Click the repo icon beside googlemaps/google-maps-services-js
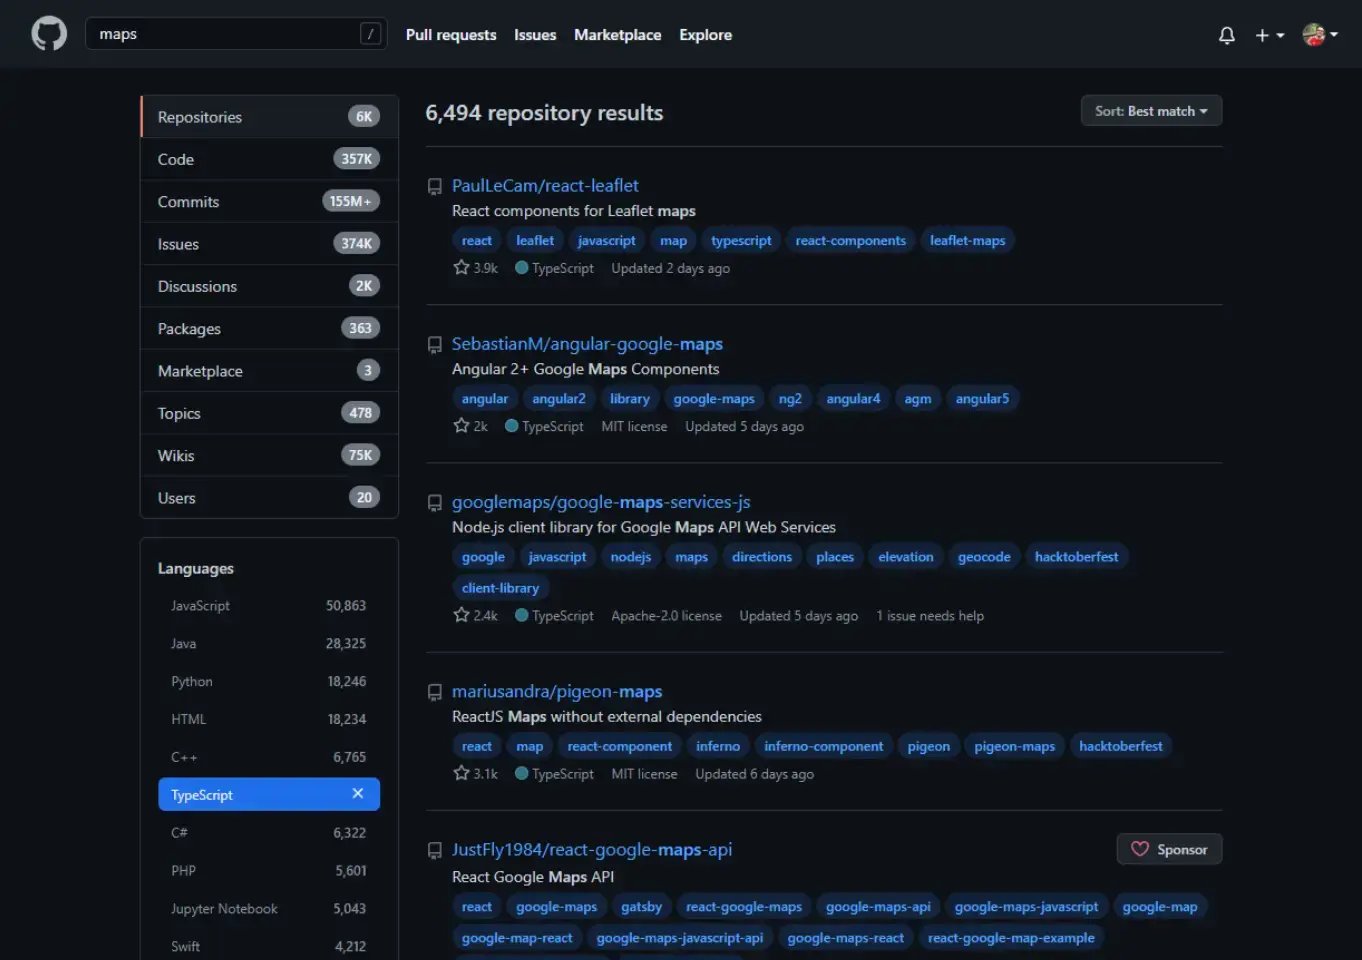 coord(435,503)
